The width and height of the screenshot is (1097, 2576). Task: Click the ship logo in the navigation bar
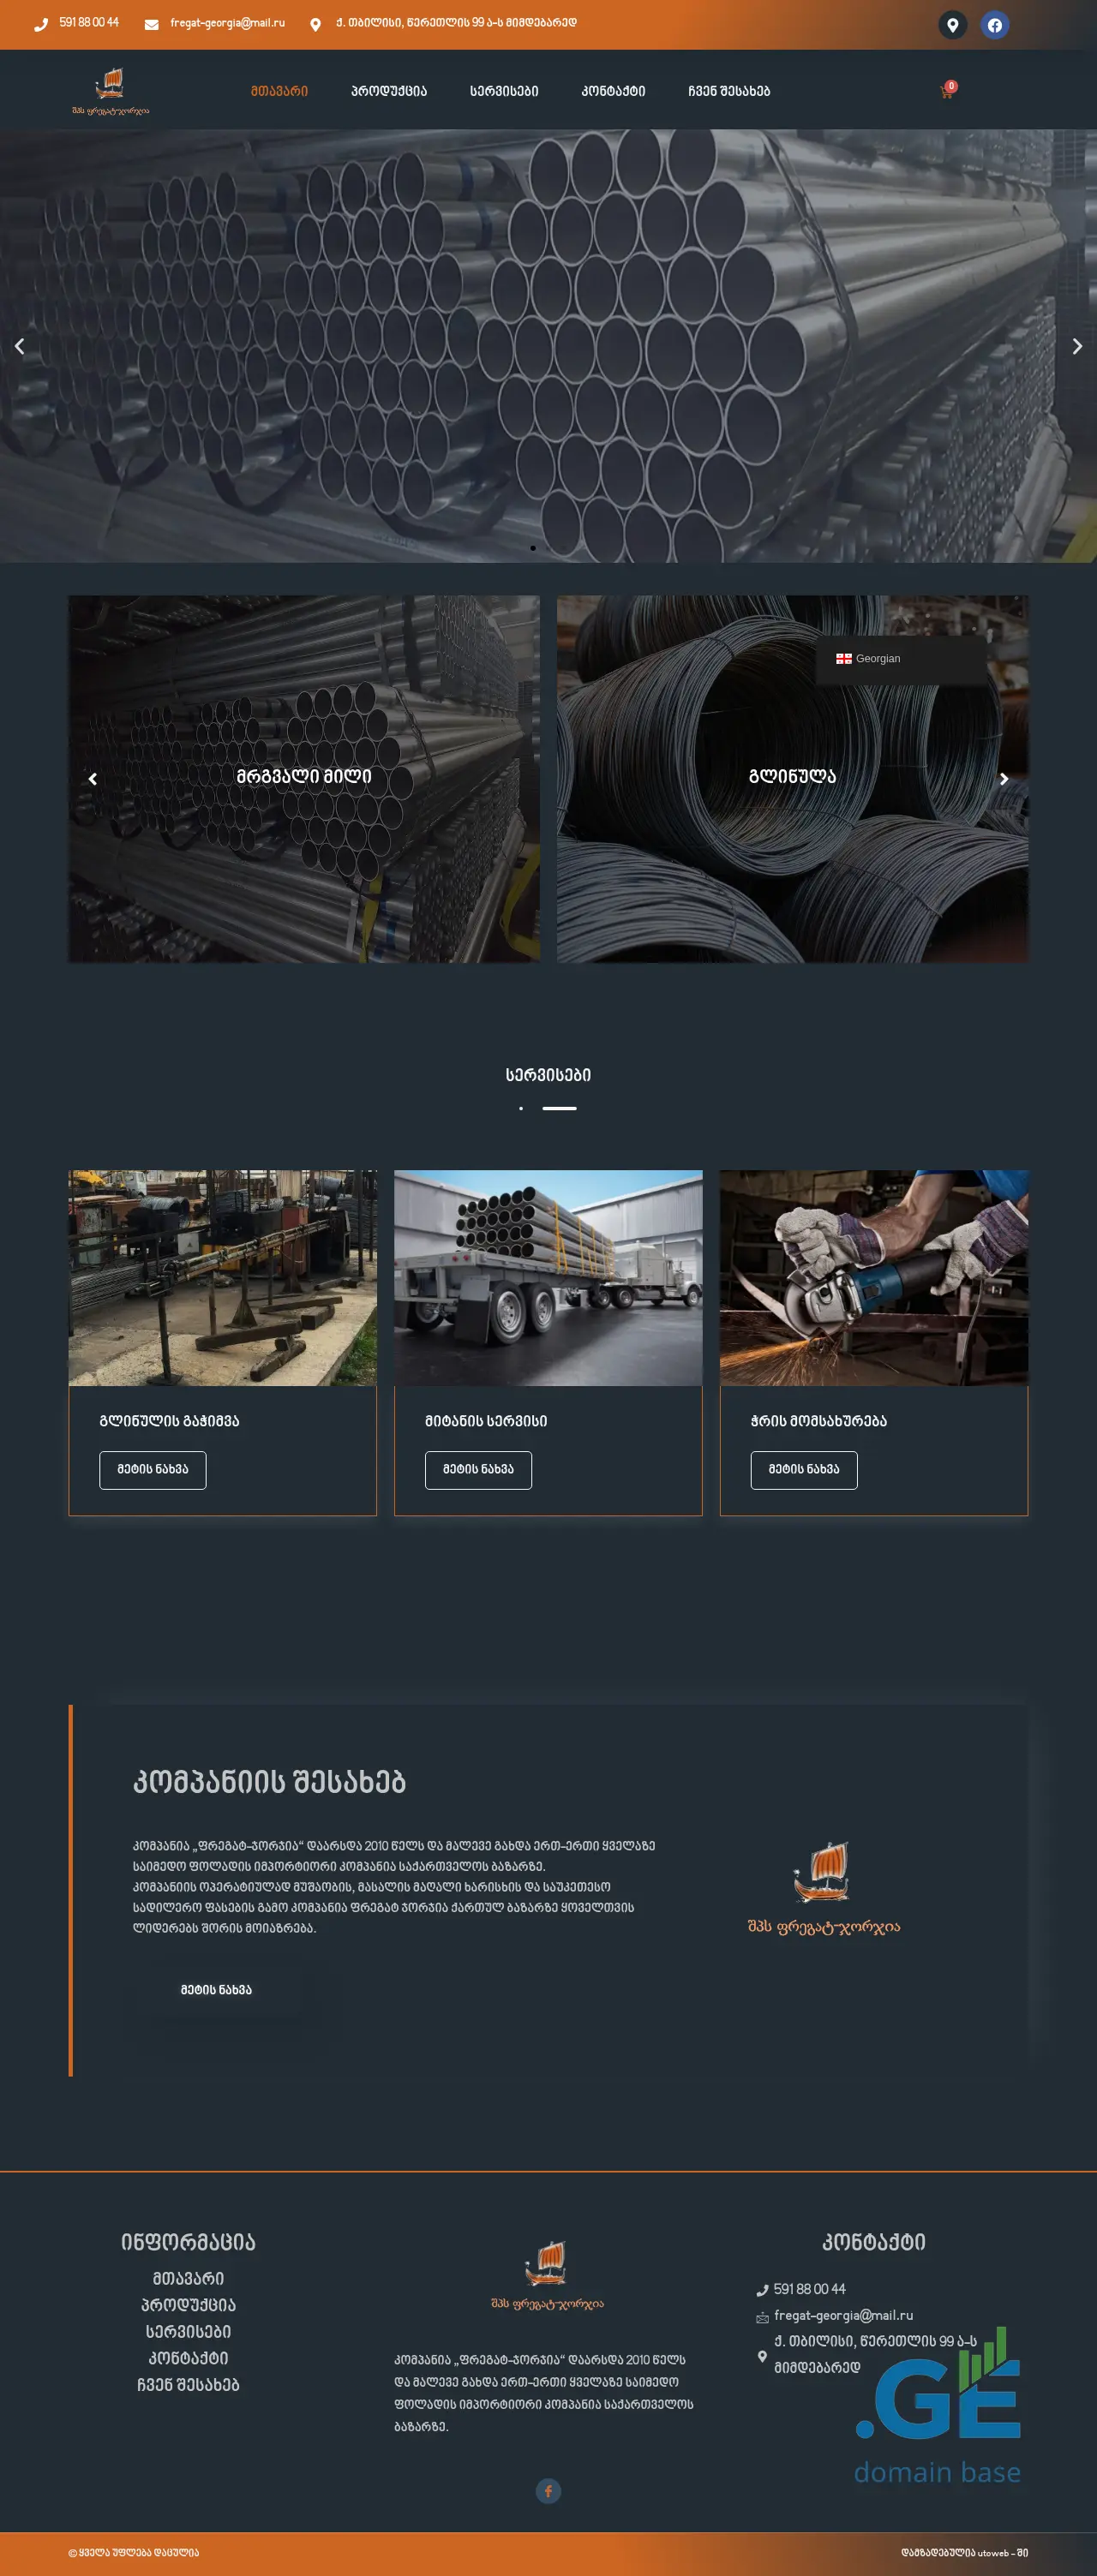pyautogui.click(x=110, y=90)
